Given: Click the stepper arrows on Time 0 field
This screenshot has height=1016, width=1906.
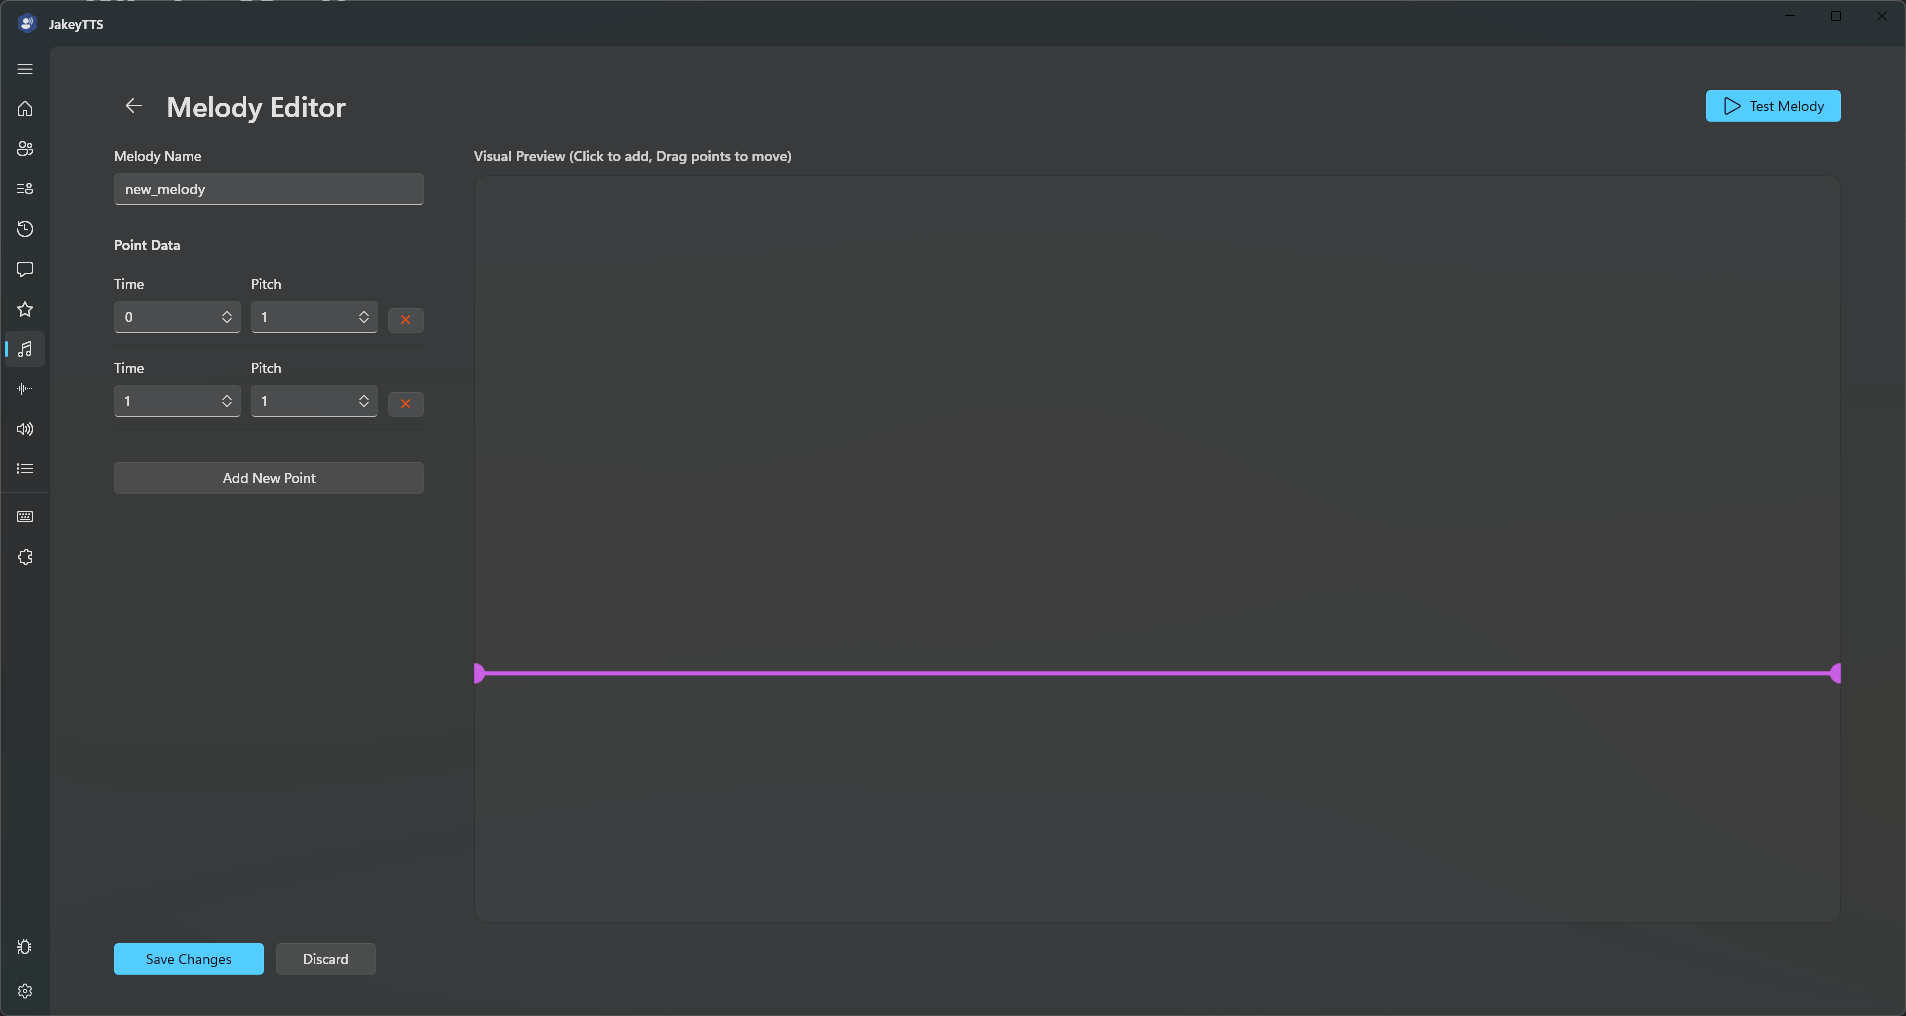Looking at the screenshot, I should coord(227,317).
